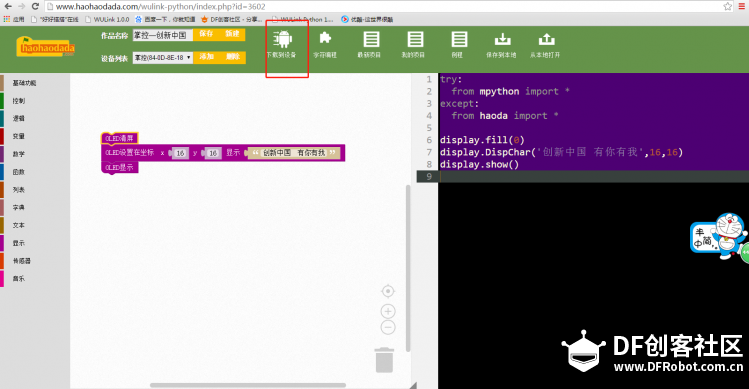The height and width of the screenshot is (389, 749).
Task: Select the OLED显示 block
Action: [x=119, y=167]
